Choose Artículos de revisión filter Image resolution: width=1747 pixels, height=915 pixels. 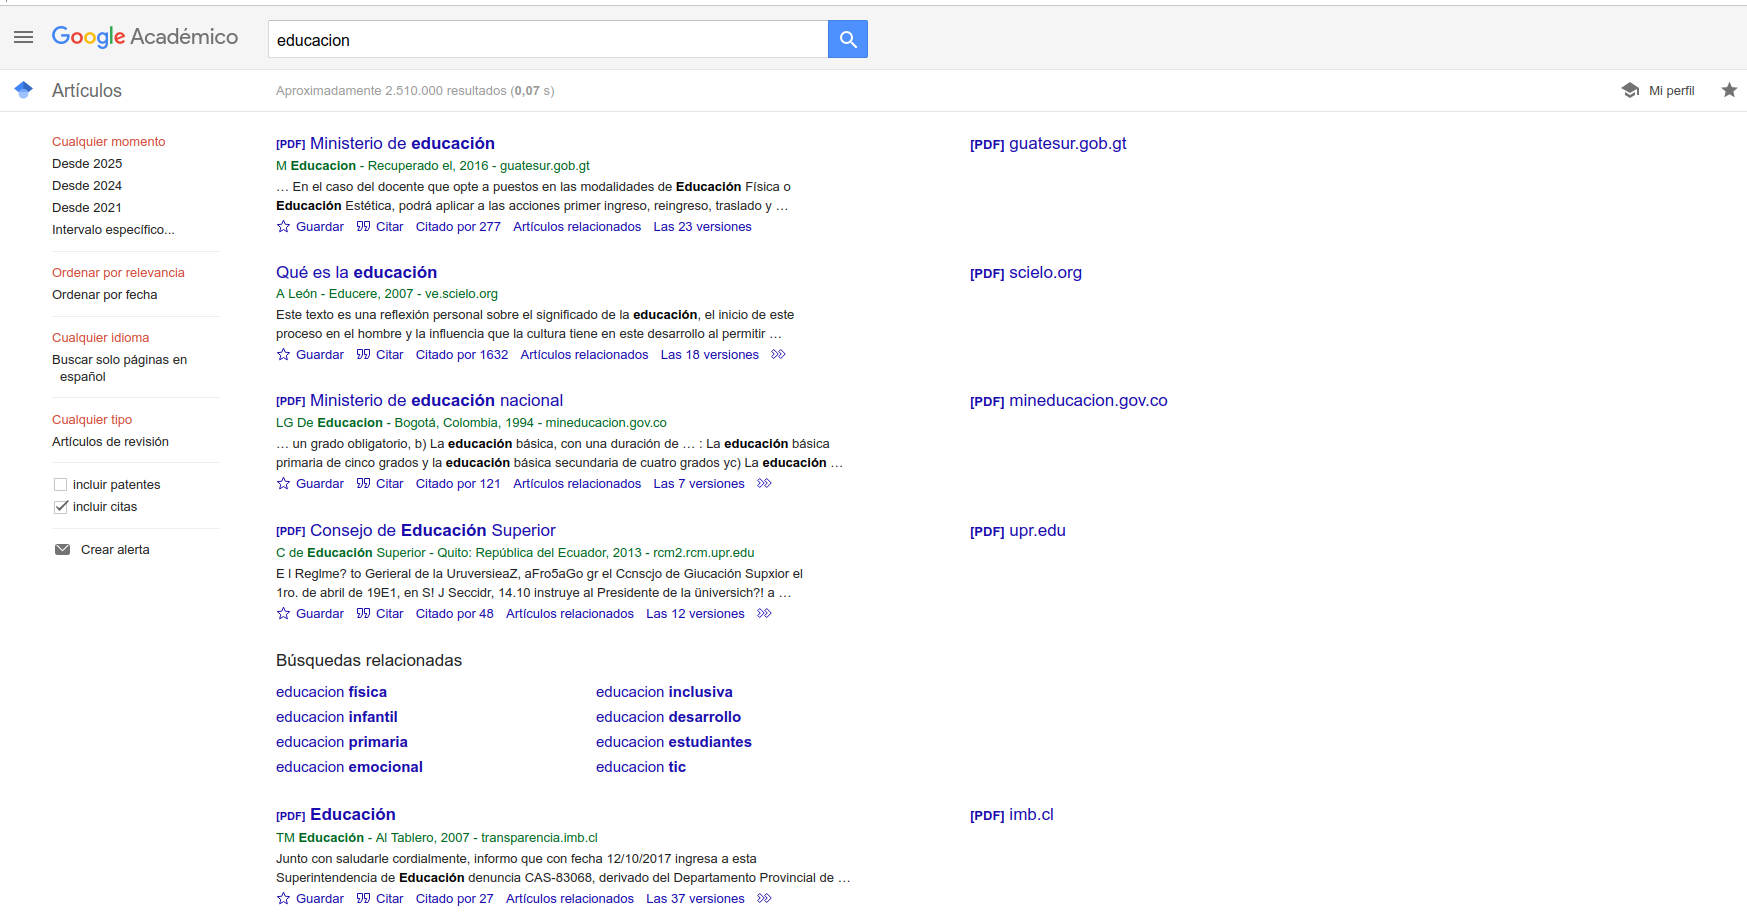[x=110, y=442]
